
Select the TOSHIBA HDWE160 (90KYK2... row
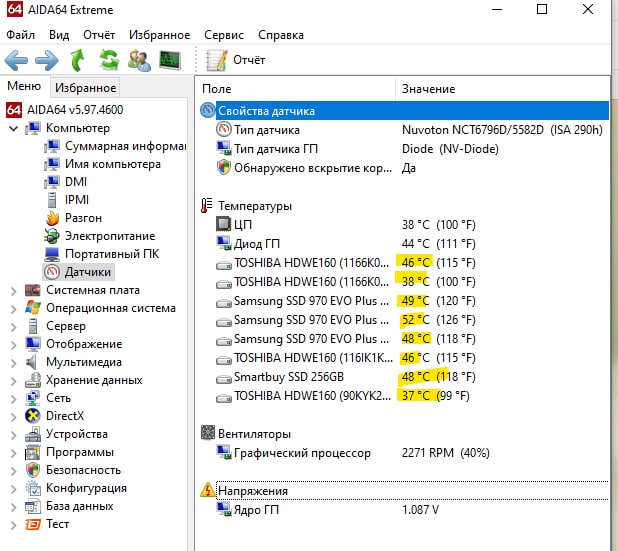tap(404, 396)
